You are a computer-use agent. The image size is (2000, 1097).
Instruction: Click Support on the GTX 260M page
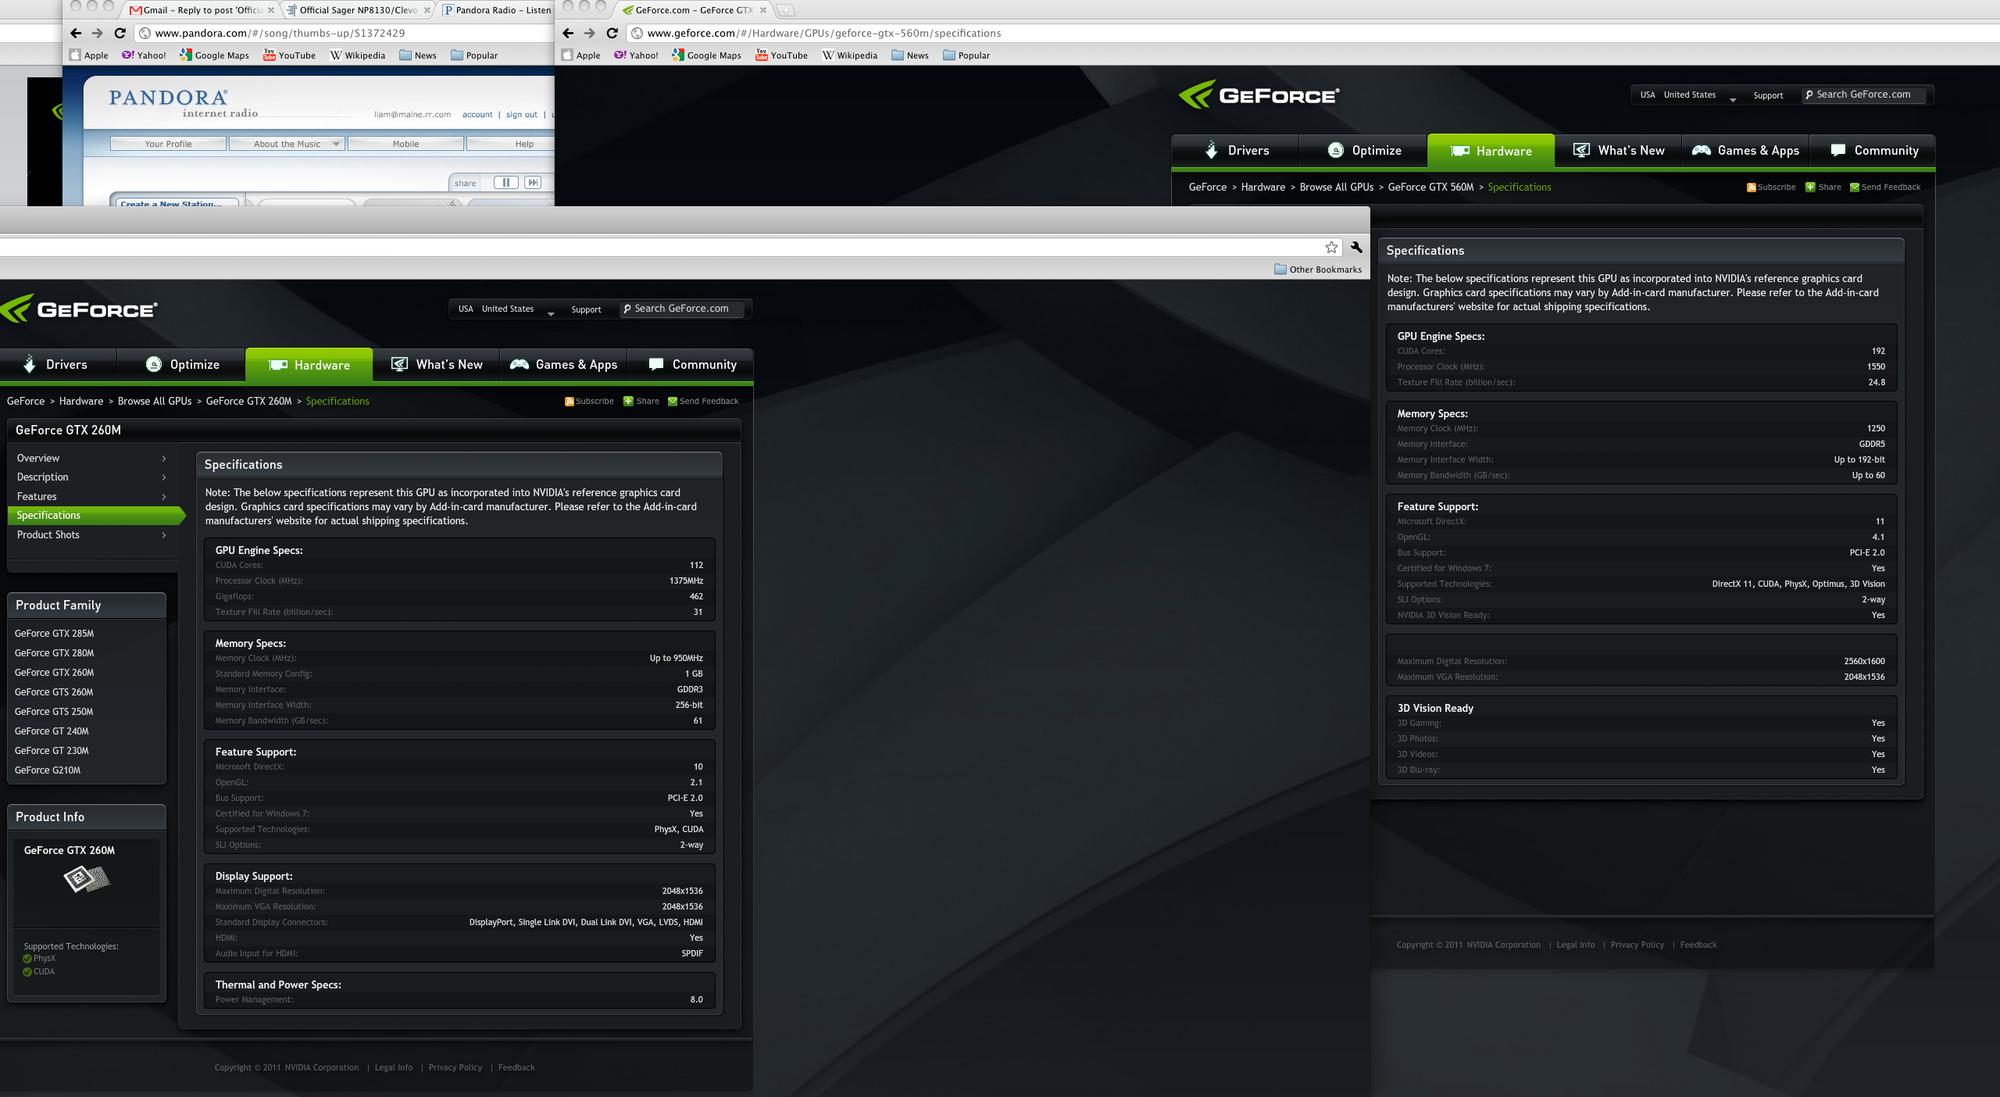pos(586,309)
